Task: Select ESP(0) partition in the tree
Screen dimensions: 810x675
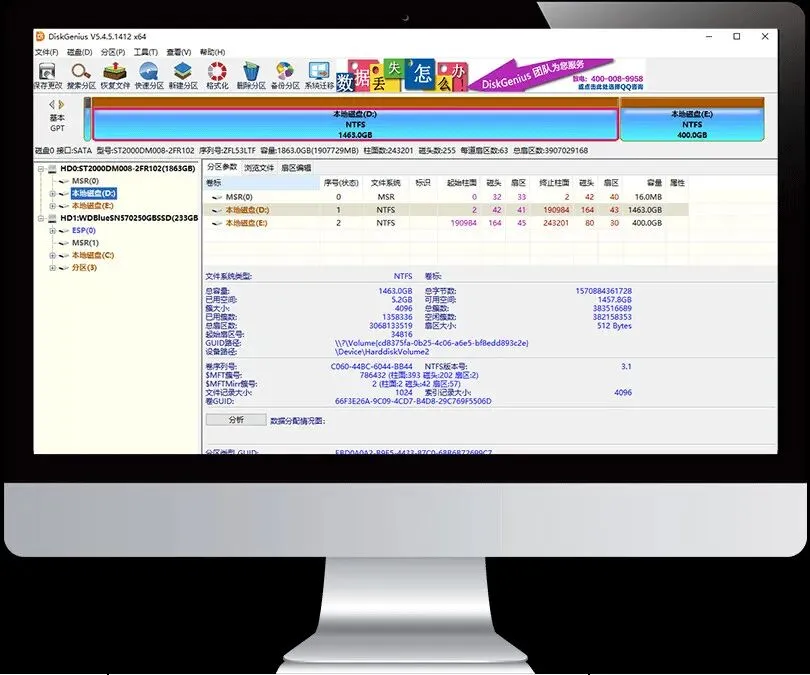Action: point(84,230)
